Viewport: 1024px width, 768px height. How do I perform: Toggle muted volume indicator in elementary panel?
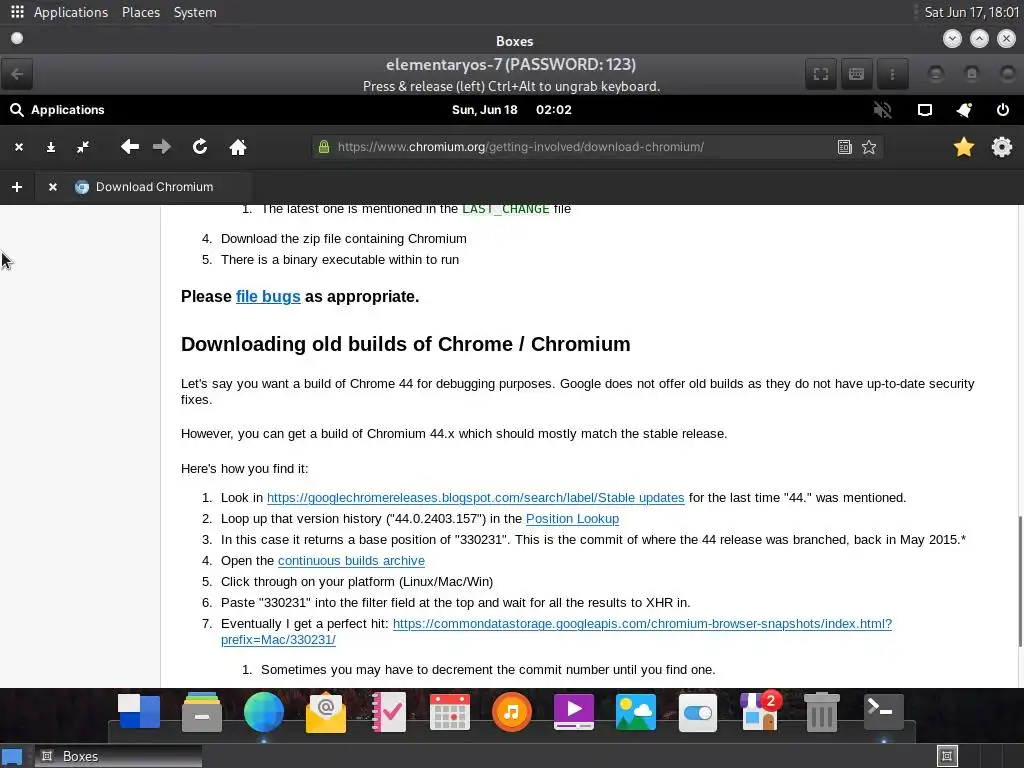[x=882, y=110]
